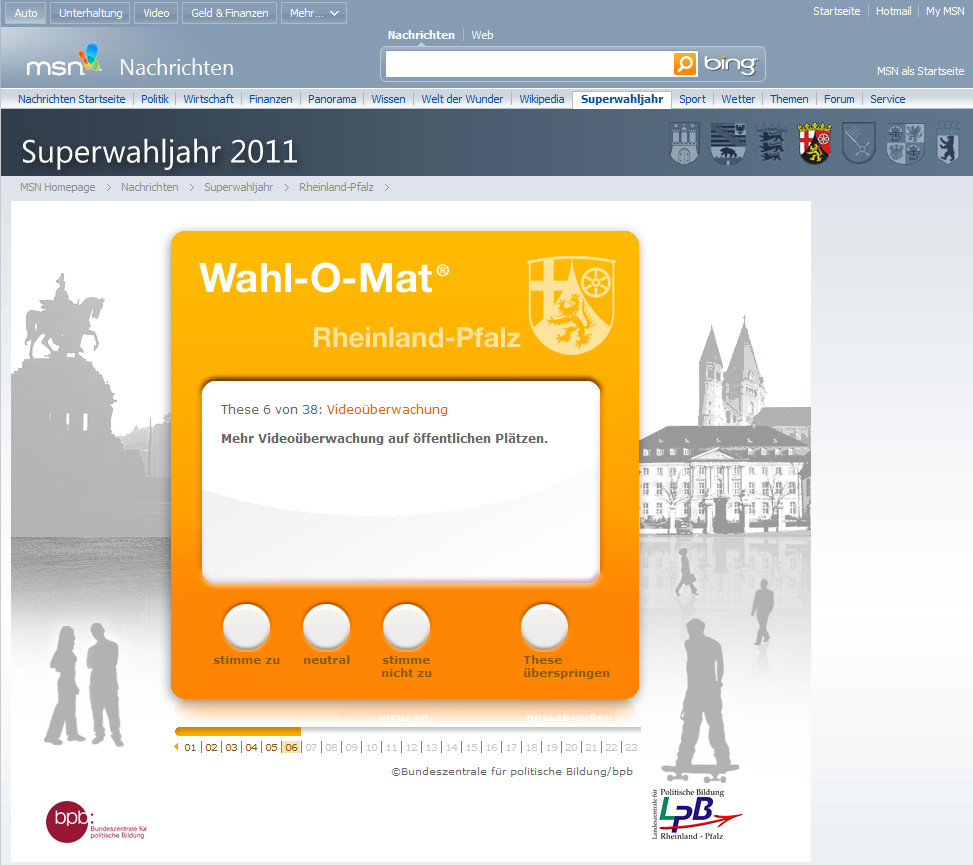Viewport: 973px width, 865px height.
Task: Select the Bremen key coat of arms
Action: coord(859,143)
